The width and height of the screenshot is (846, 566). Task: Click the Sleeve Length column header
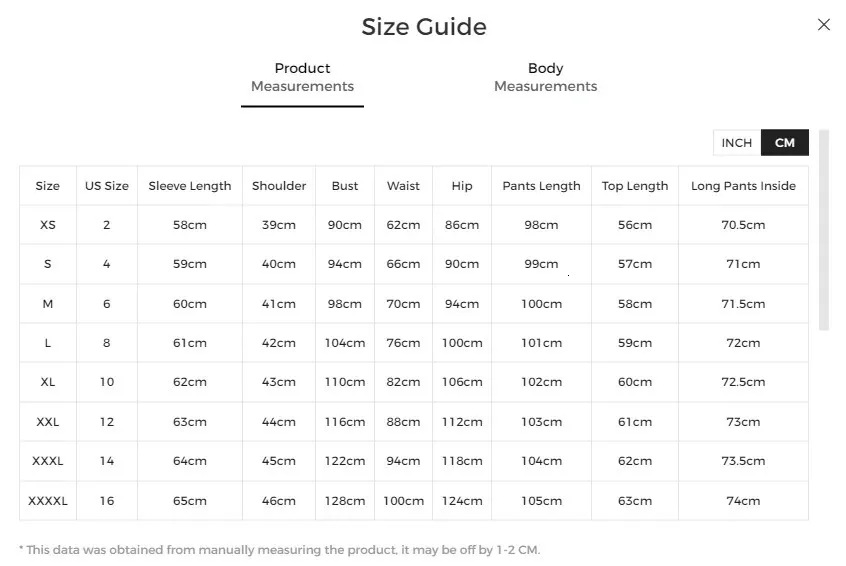[x=190, y=186]
